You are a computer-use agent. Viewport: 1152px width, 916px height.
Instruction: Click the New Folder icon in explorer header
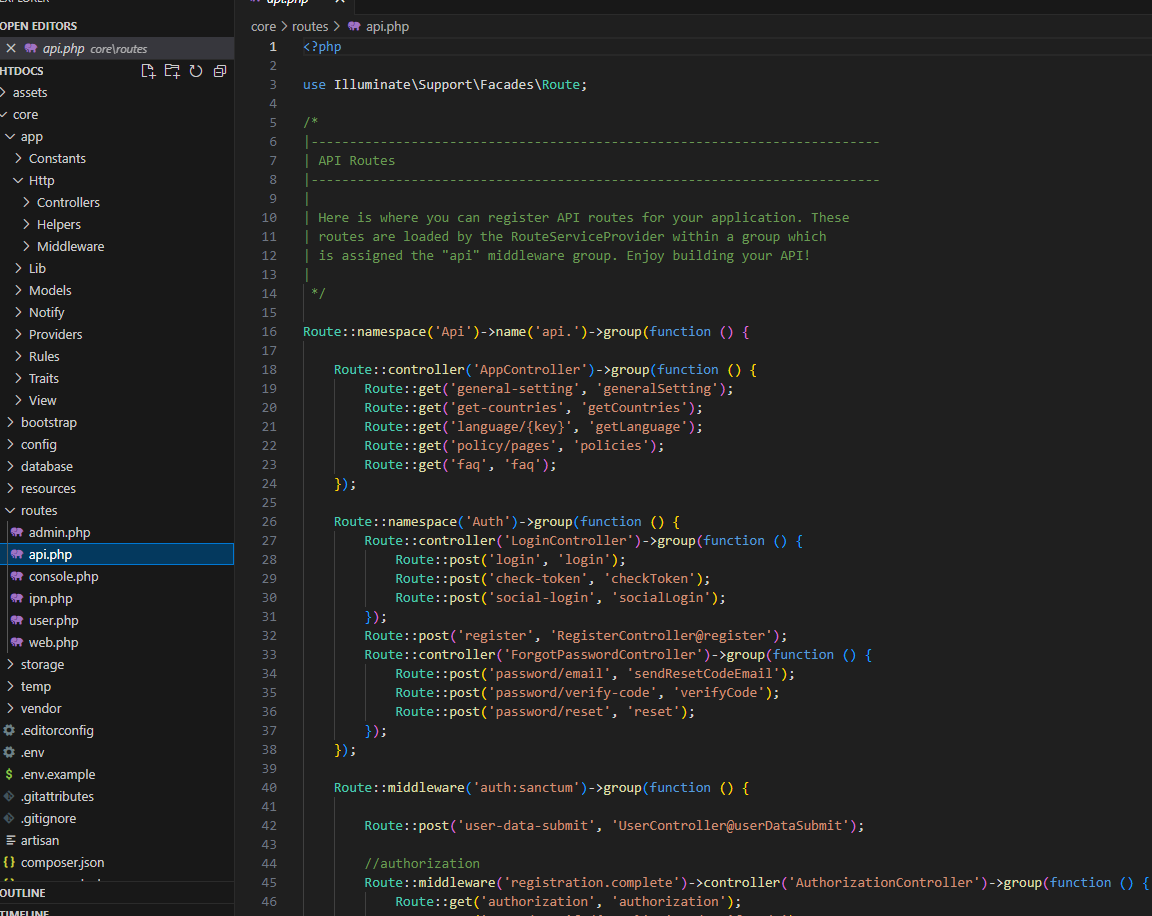(172, 71)
